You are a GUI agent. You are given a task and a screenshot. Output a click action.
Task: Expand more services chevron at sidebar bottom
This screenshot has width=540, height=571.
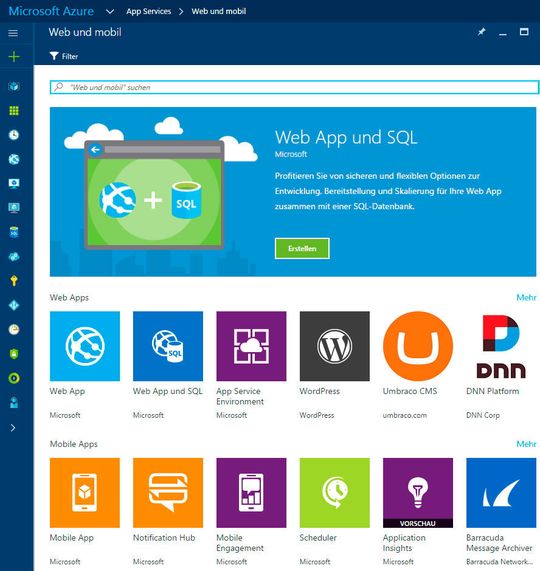tap(13, 428)
